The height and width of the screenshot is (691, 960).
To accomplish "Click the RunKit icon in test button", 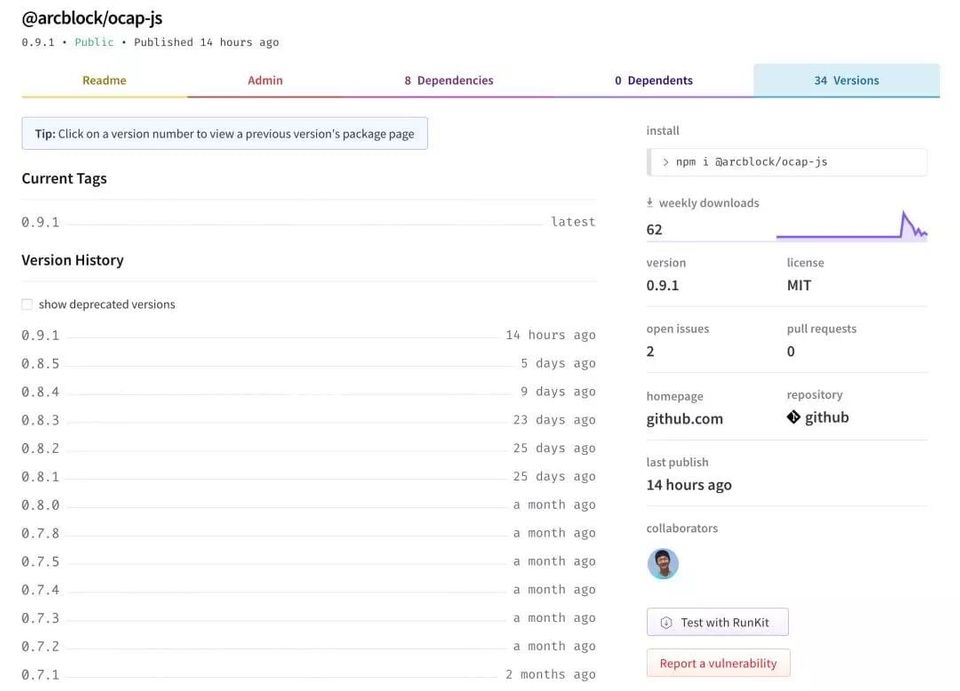I will click(x=666, y=623).
